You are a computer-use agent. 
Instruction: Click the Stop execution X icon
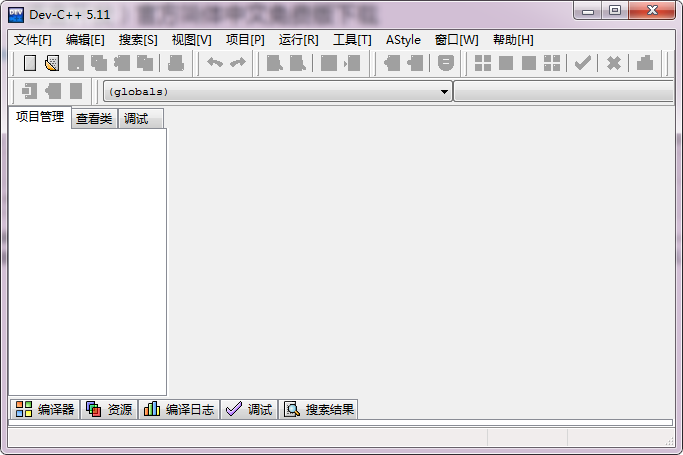614,63
